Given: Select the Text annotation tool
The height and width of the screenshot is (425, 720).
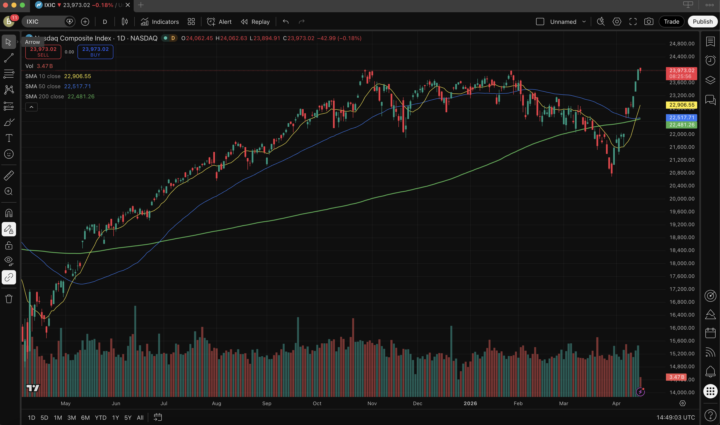Looking at the screenshot, I should coord(9,138).
